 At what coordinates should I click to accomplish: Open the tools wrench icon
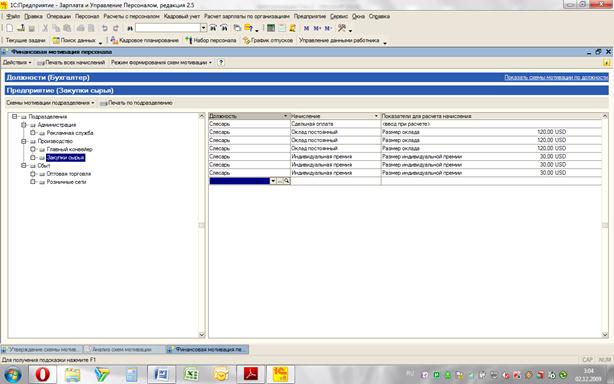[x=342, y=28]
